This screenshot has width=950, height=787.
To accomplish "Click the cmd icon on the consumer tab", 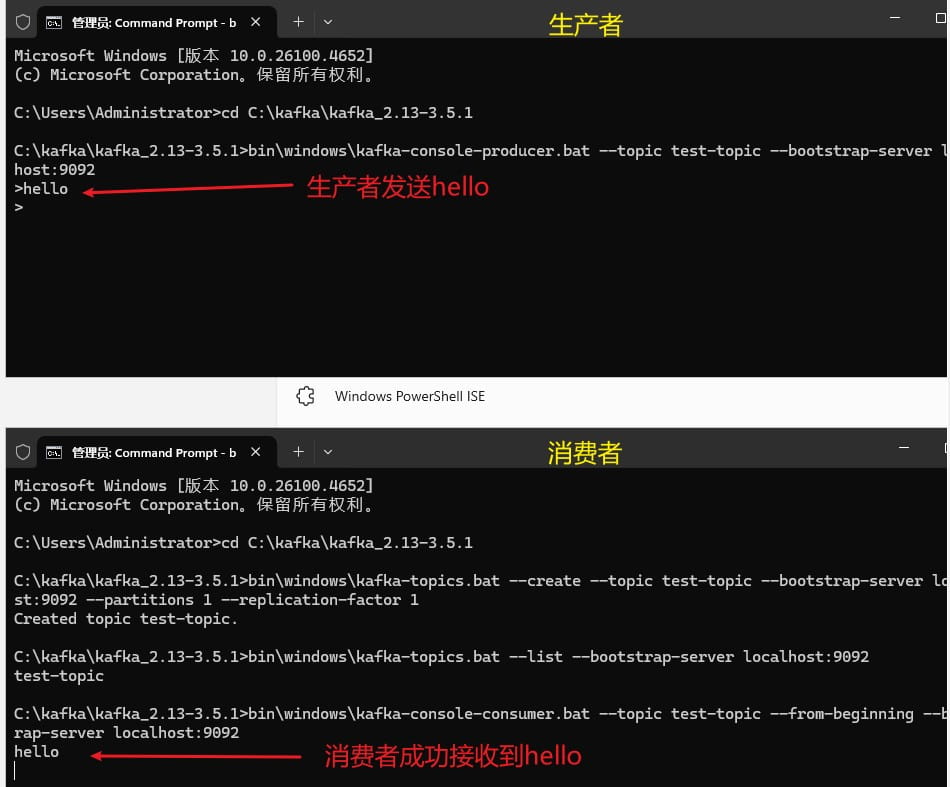I will 54,453.
